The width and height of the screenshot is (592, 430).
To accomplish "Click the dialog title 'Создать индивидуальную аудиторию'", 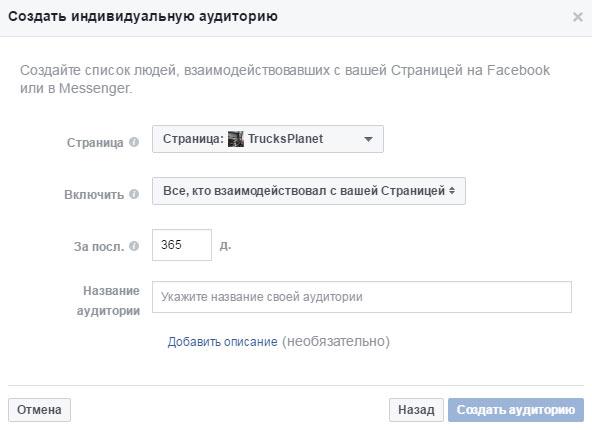I will click(143, 17).
